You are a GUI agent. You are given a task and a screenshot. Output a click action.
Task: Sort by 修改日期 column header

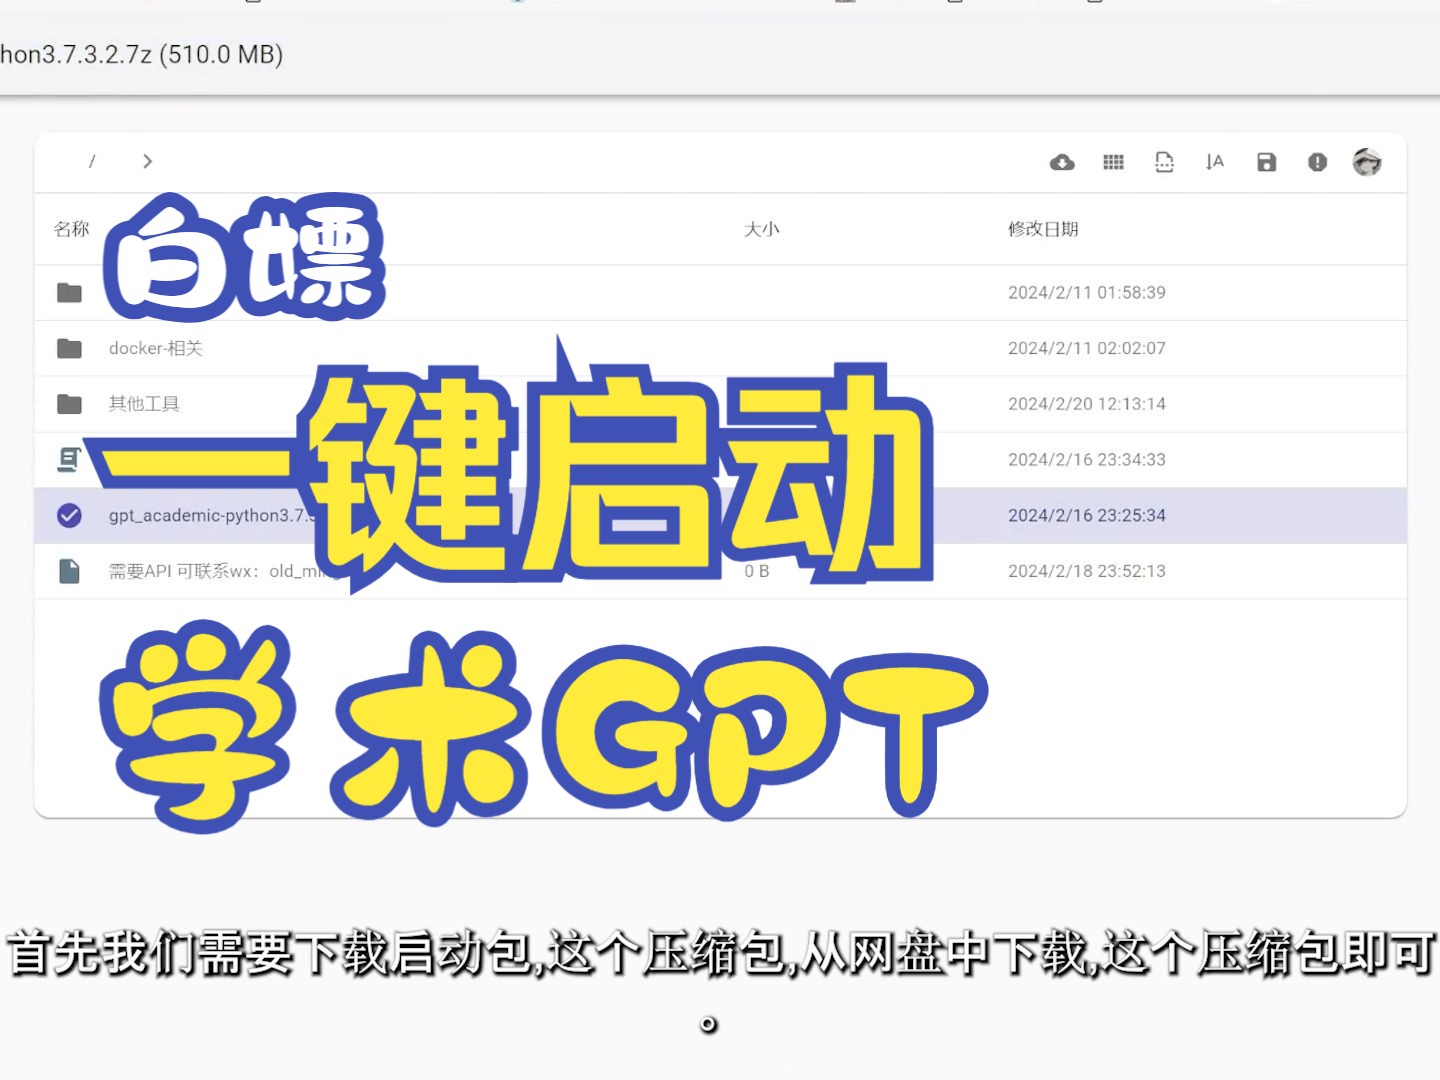tap(1043, 229)
